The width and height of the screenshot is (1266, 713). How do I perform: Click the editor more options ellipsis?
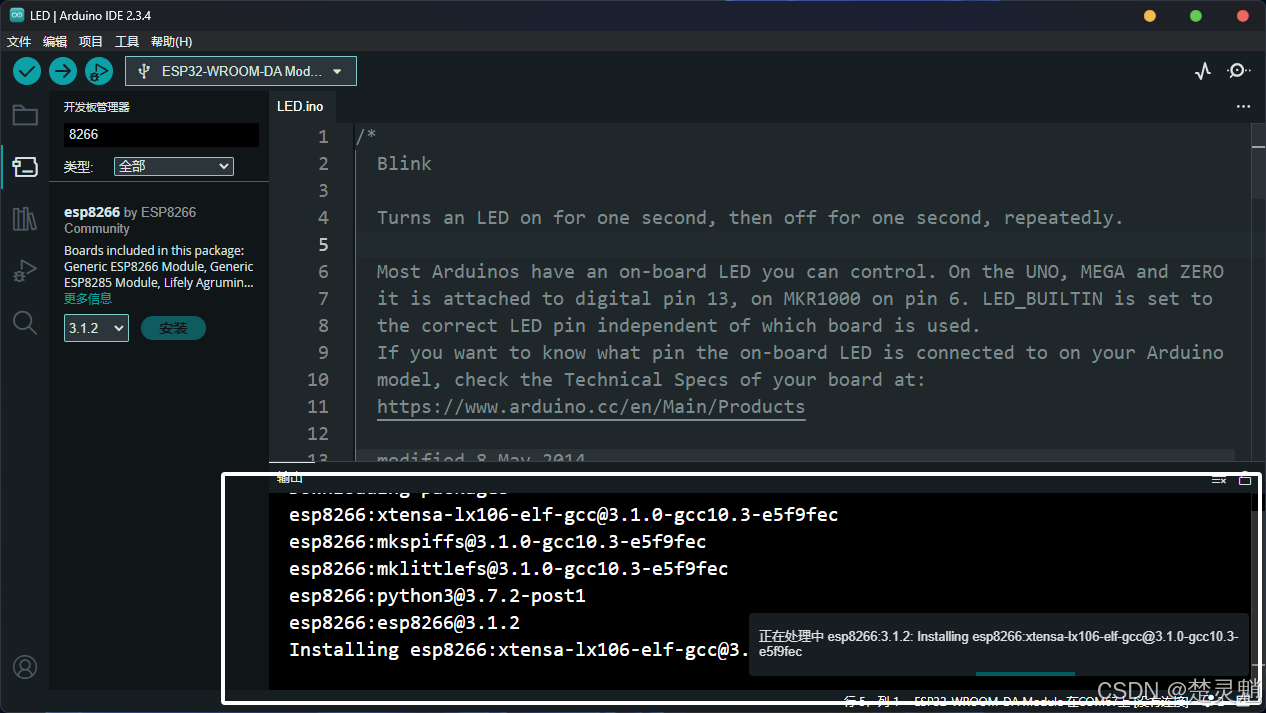point(1243,106)
